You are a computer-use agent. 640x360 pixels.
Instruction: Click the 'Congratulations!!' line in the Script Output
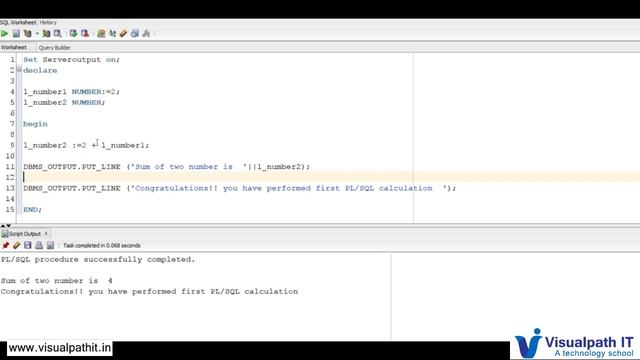tap(149, 291)
